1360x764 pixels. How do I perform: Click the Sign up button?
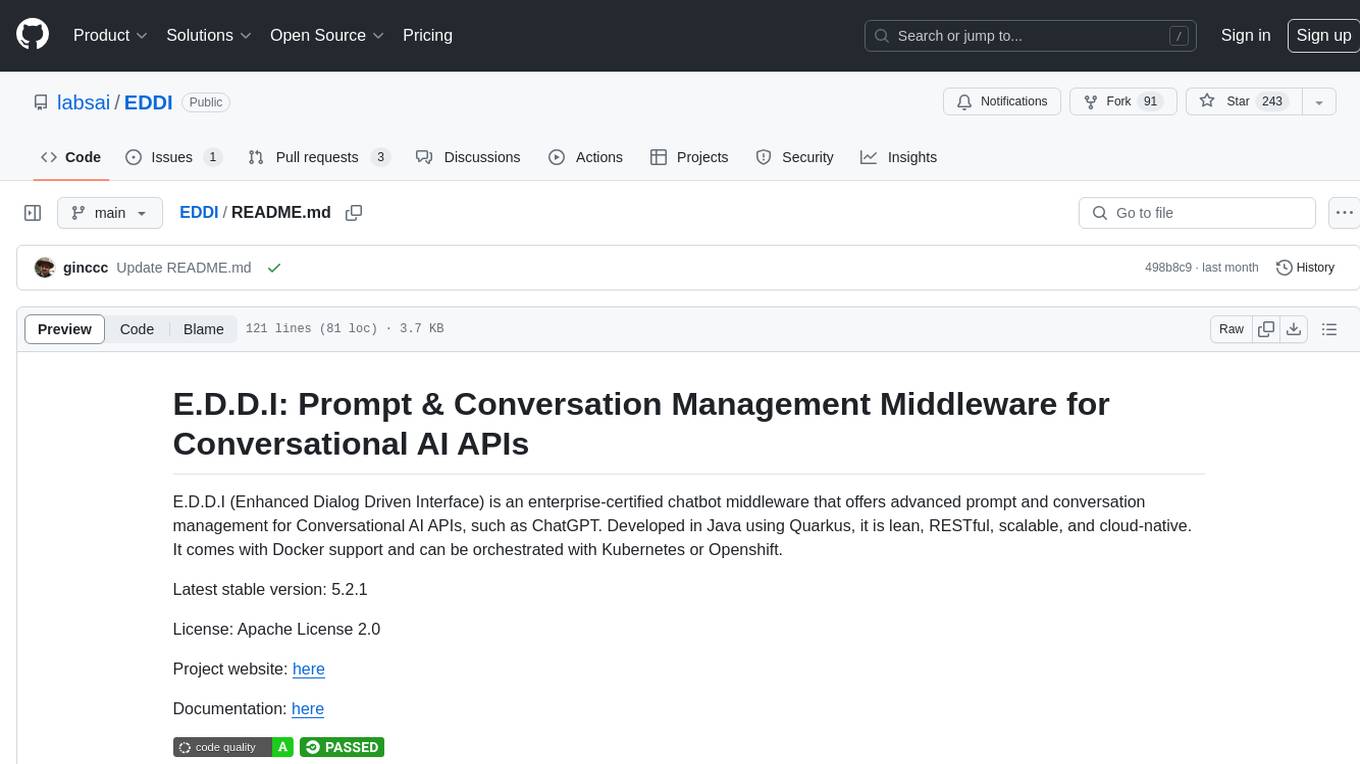[1323, 35]
